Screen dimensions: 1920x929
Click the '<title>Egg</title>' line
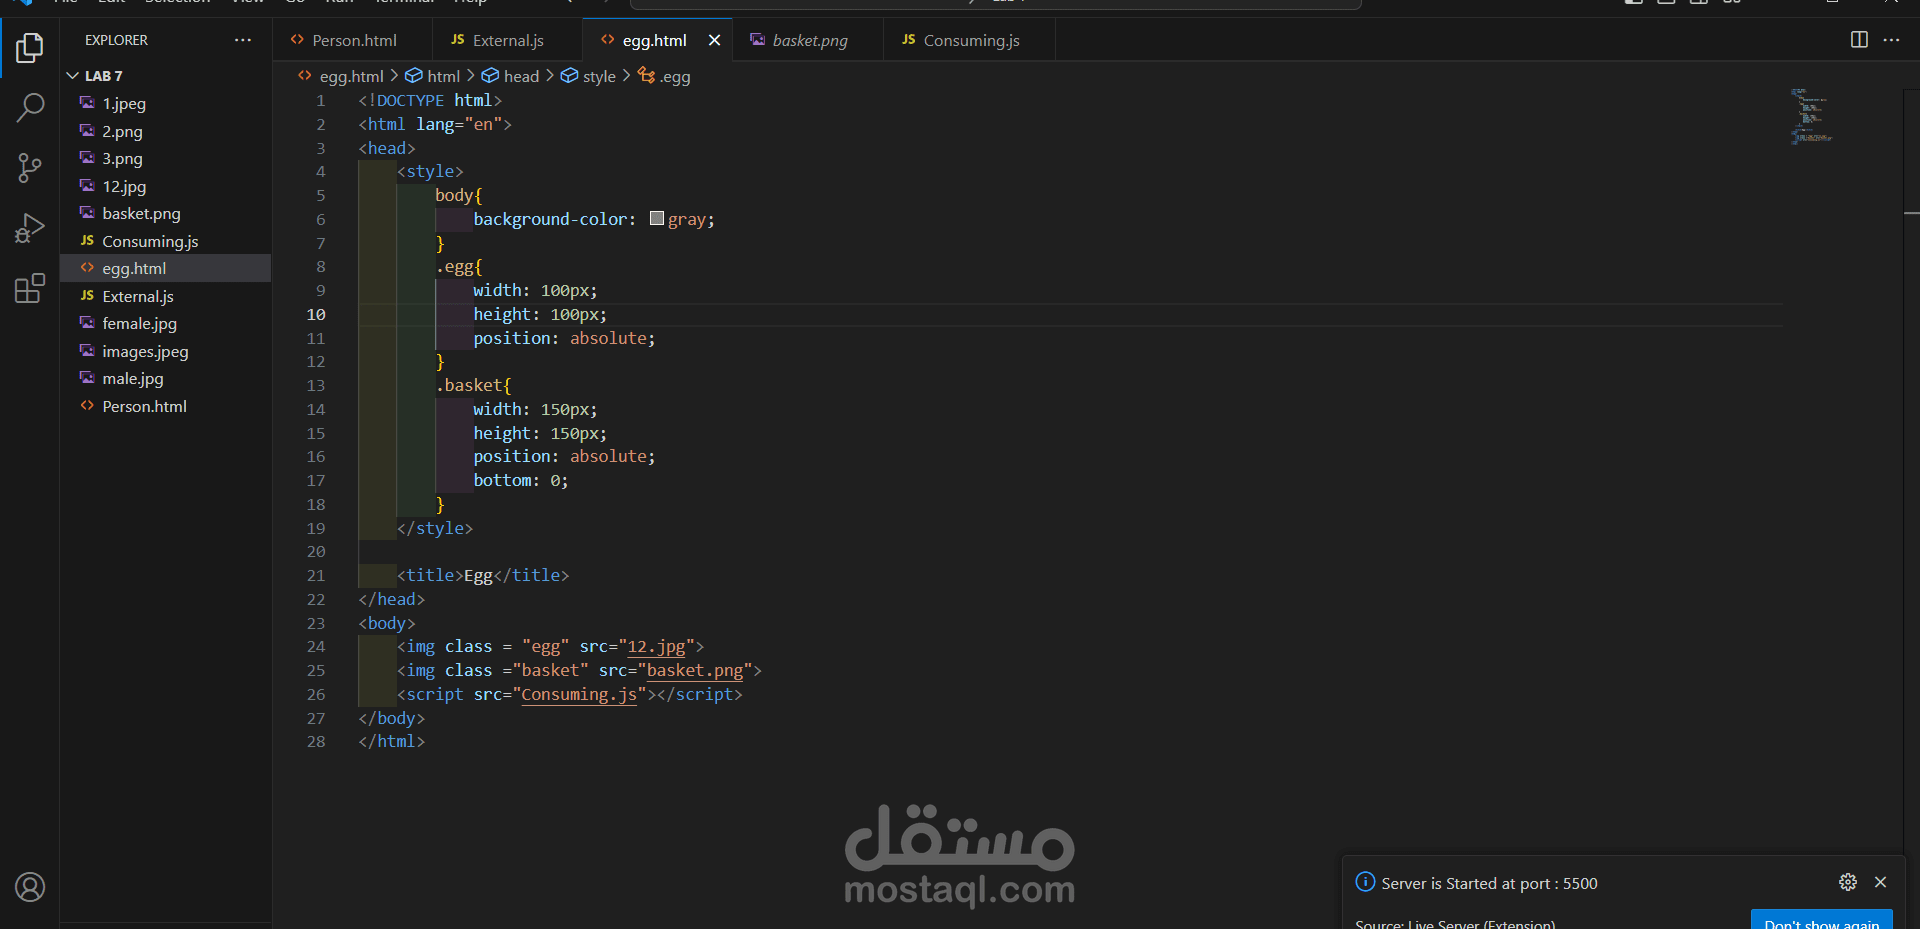coord(483,576)
